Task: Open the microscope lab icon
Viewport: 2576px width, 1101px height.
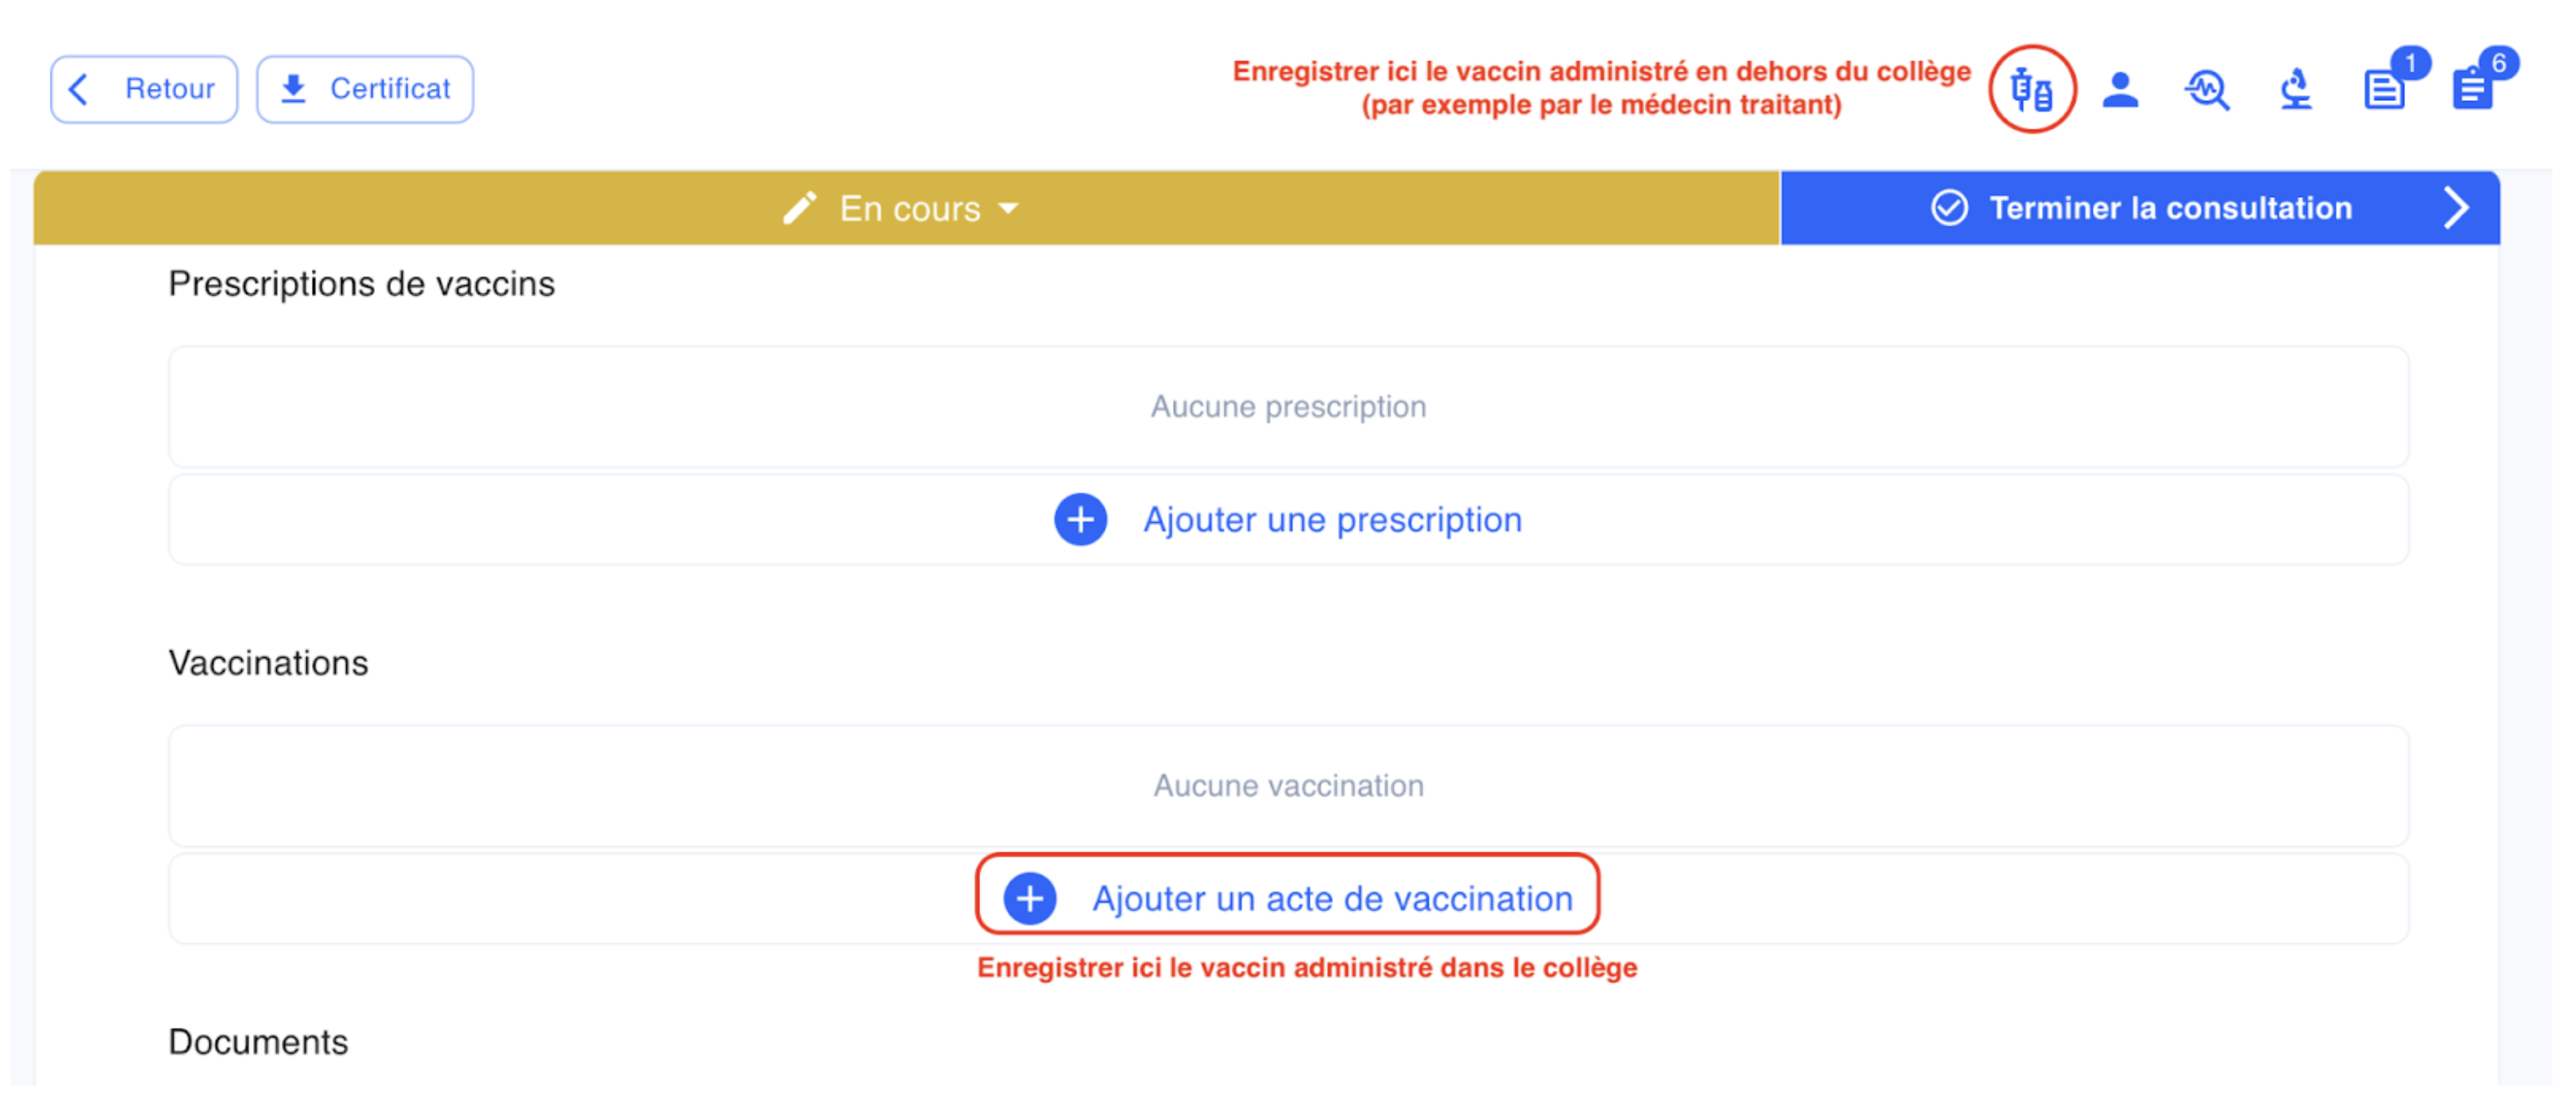Action: pyautogui.click(x=2295, y=90)
